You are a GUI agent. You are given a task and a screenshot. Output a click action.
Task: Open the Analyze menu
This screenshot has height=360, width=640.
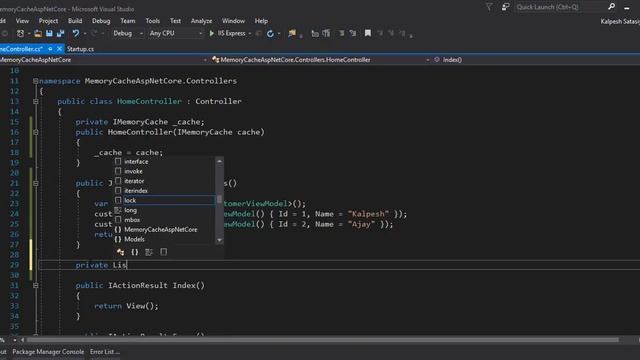point(201,21)
